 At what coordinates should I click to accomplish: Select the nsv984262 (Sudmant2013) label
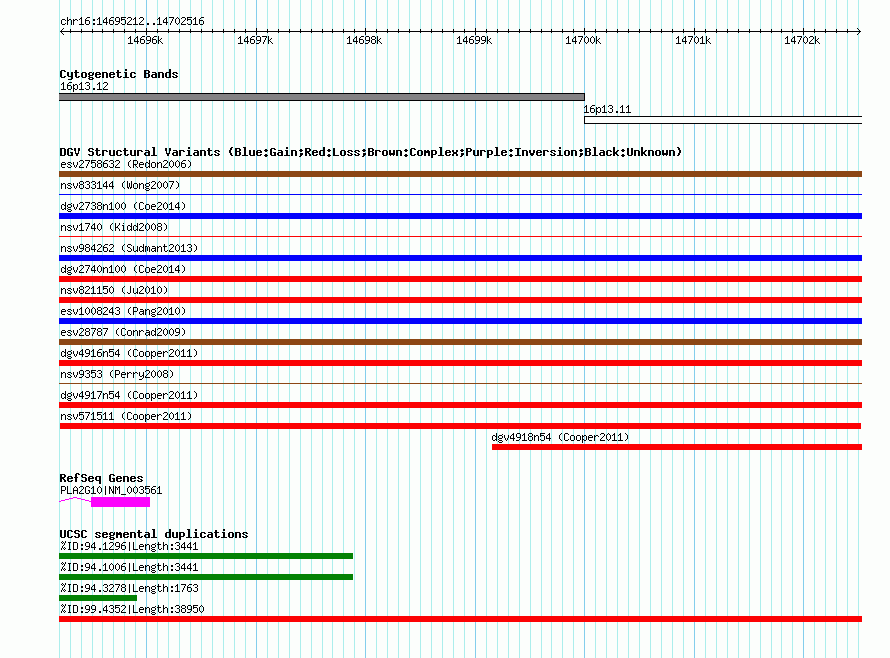click(x=129, y=248)
